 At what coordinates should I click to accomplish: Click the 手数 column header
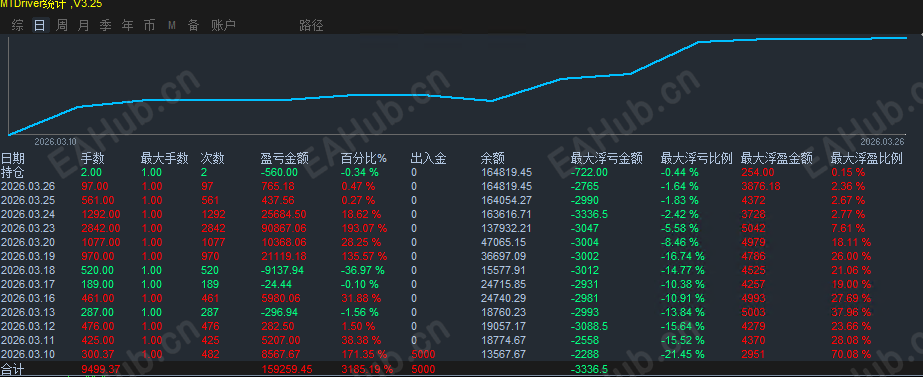[92, 158]
